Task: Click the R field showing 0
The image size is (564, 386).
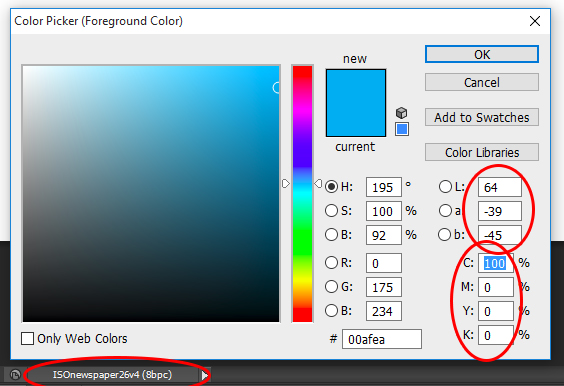Action: pyautogui.click(x=383, y=263)
